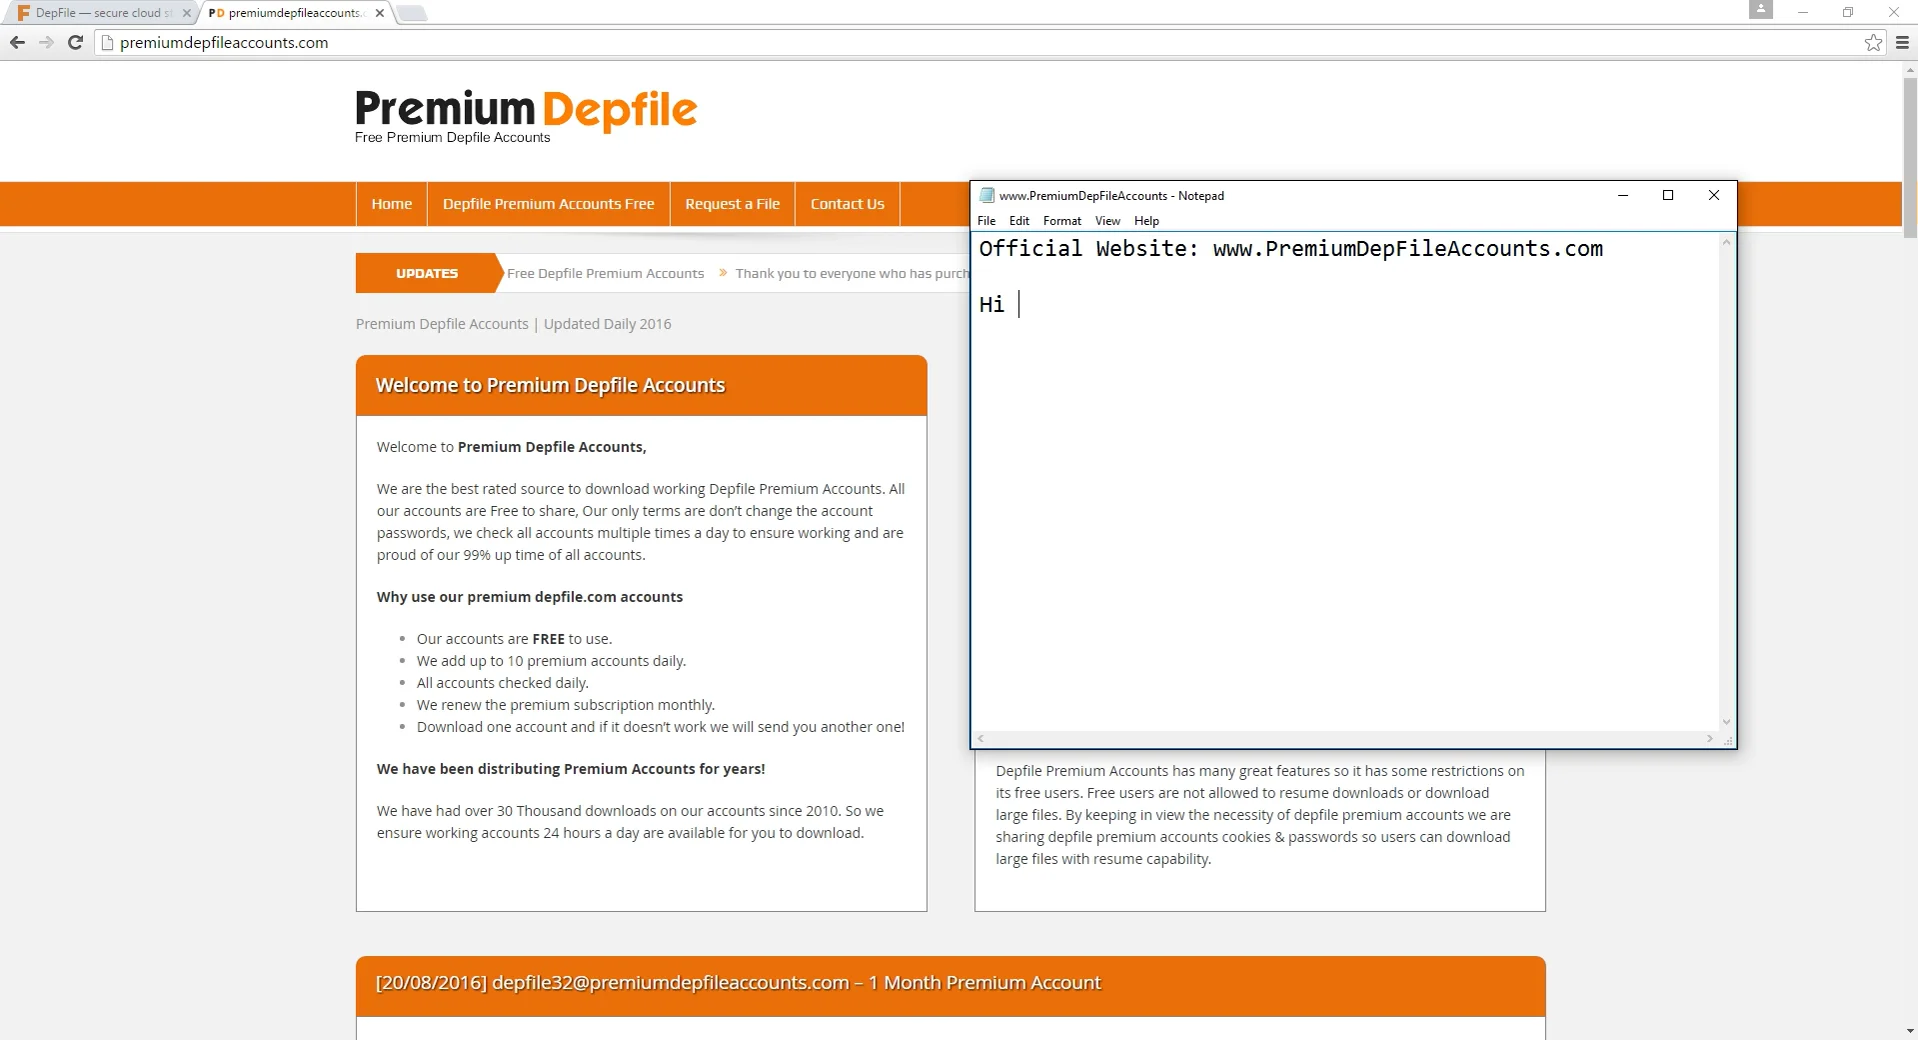The width and height of the screenshot is (1918, 1040).
Task: Open the Notepad Edit menu
Action: pyautogui.click(x=1019, y=221)
